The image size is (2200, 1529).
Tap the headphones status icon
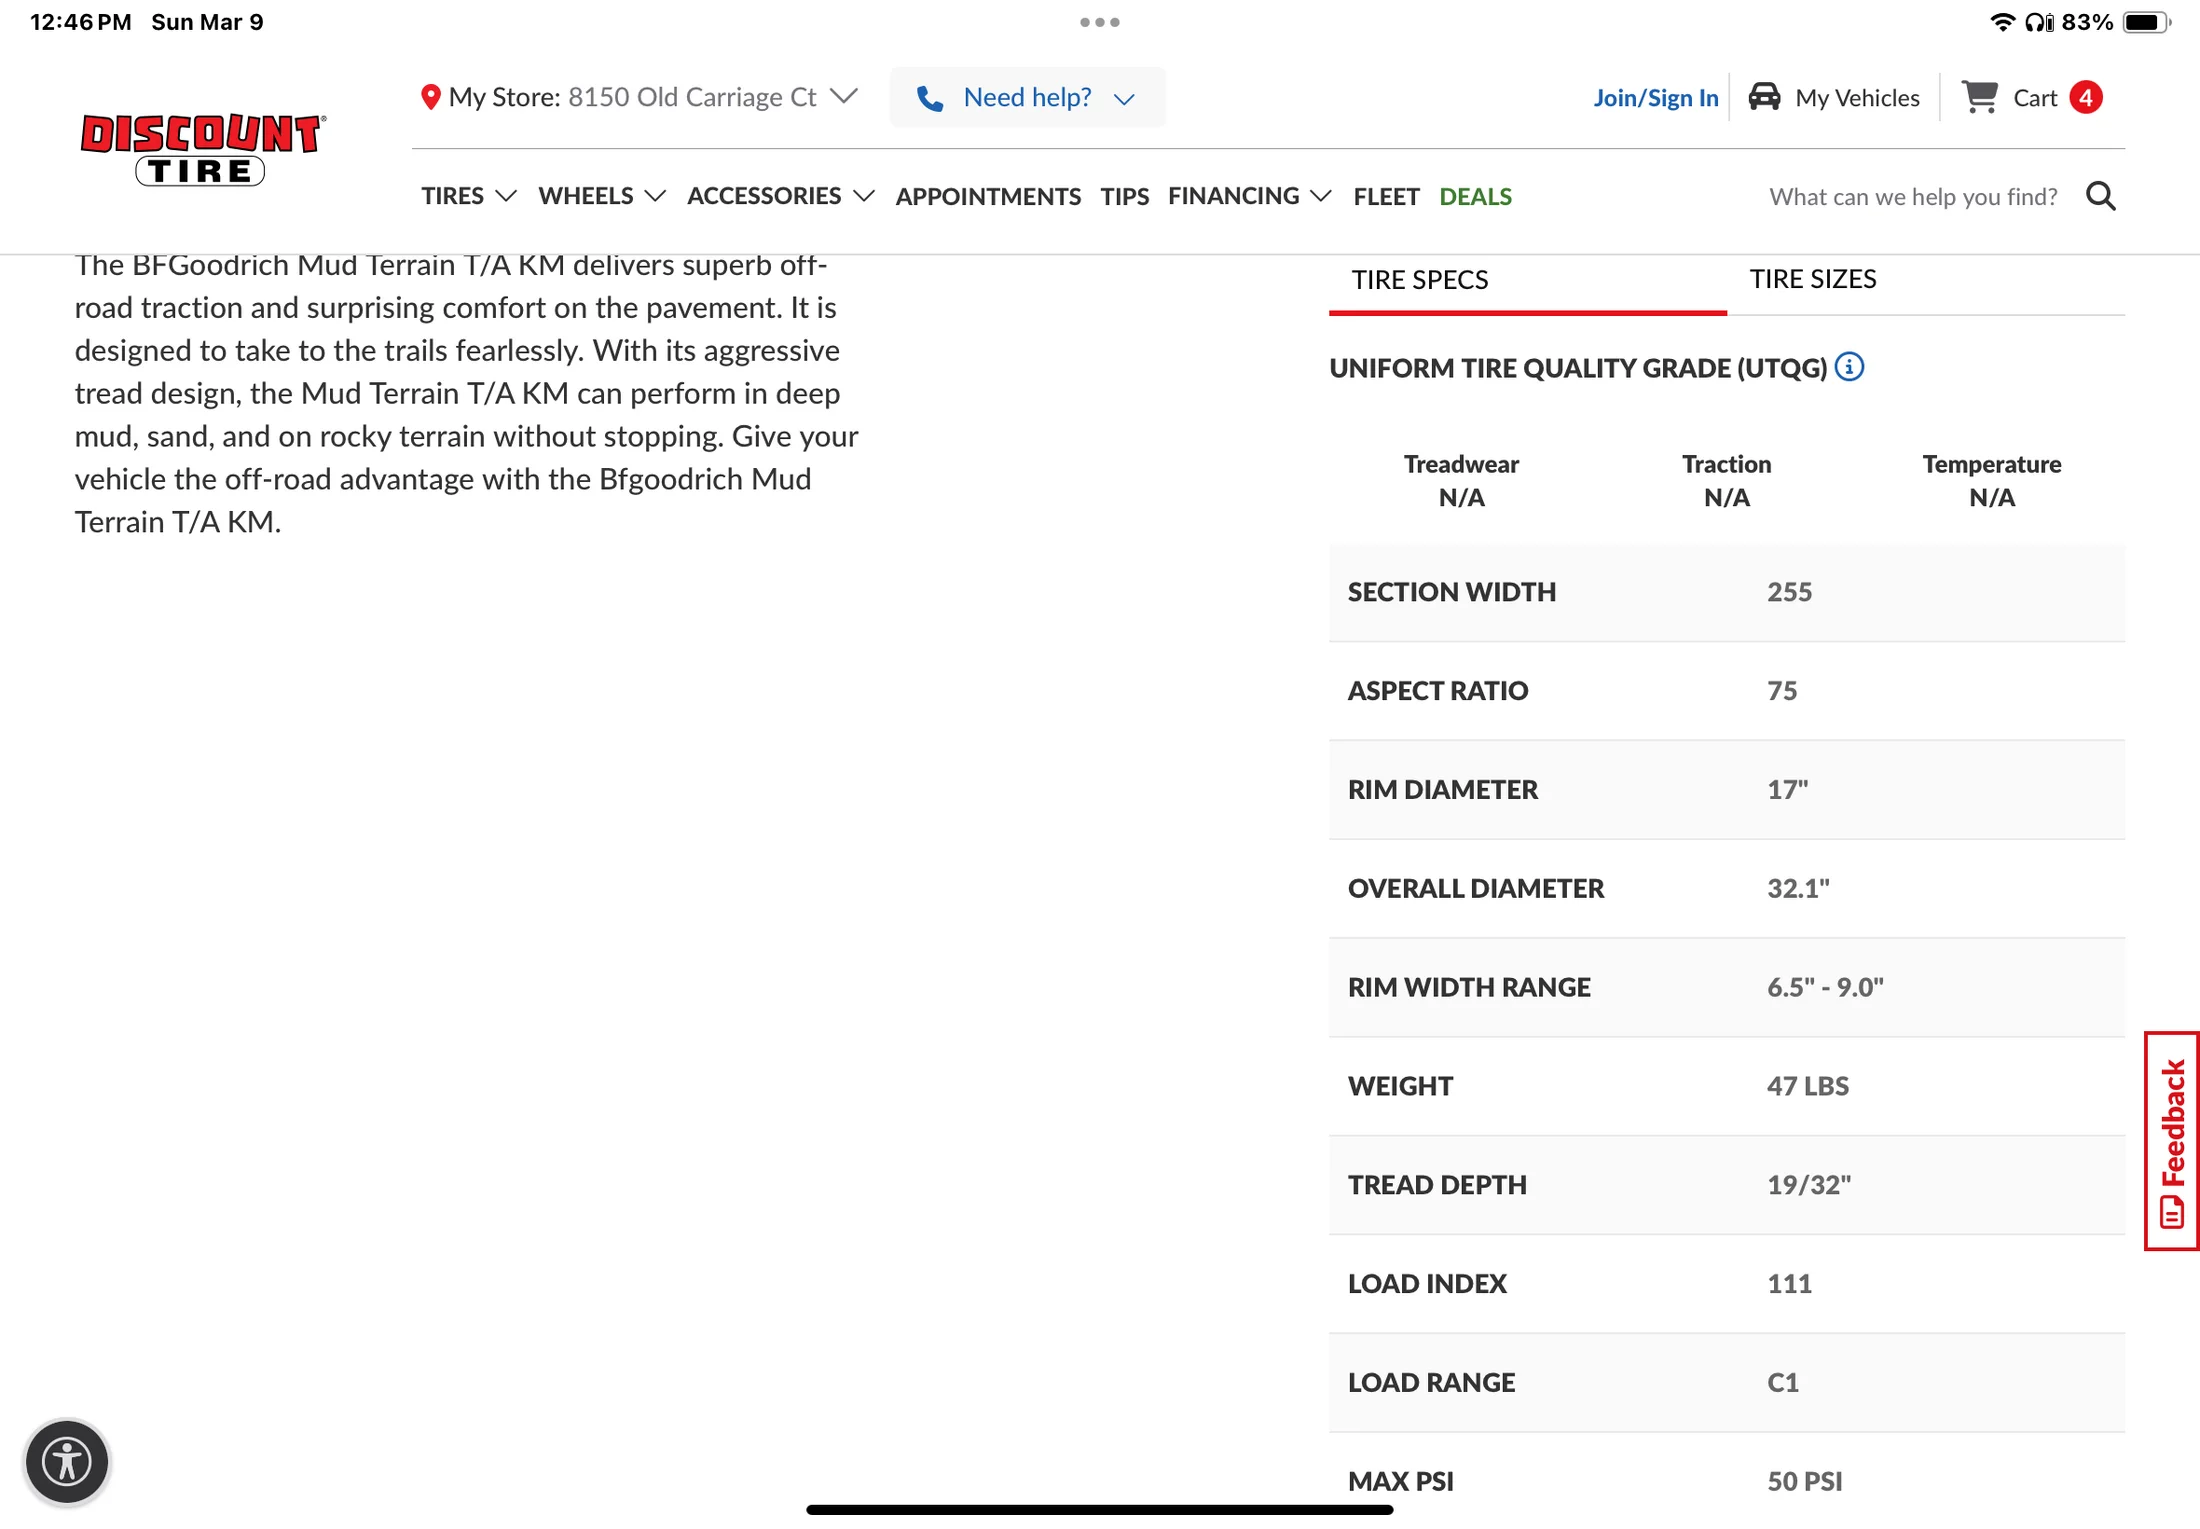[2039, 22]
